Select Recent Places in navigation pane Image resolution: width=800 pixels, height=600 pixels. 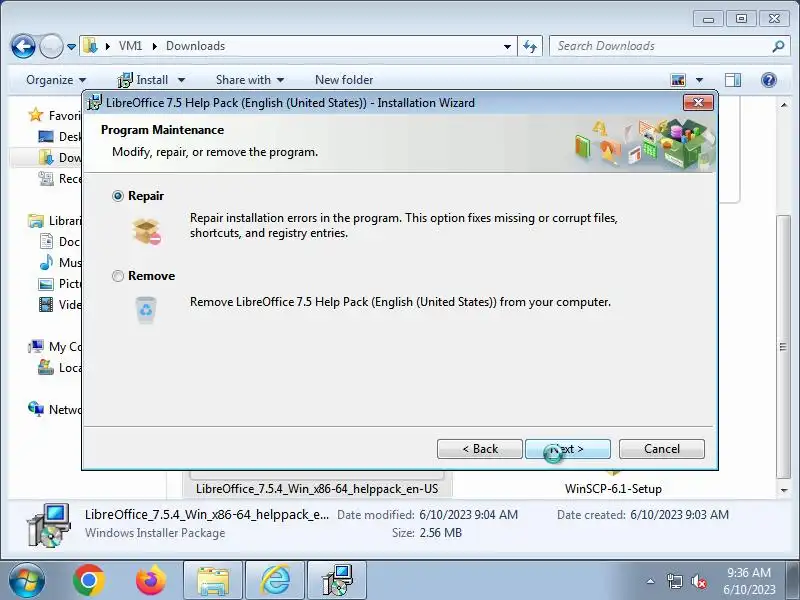[60, 179]
